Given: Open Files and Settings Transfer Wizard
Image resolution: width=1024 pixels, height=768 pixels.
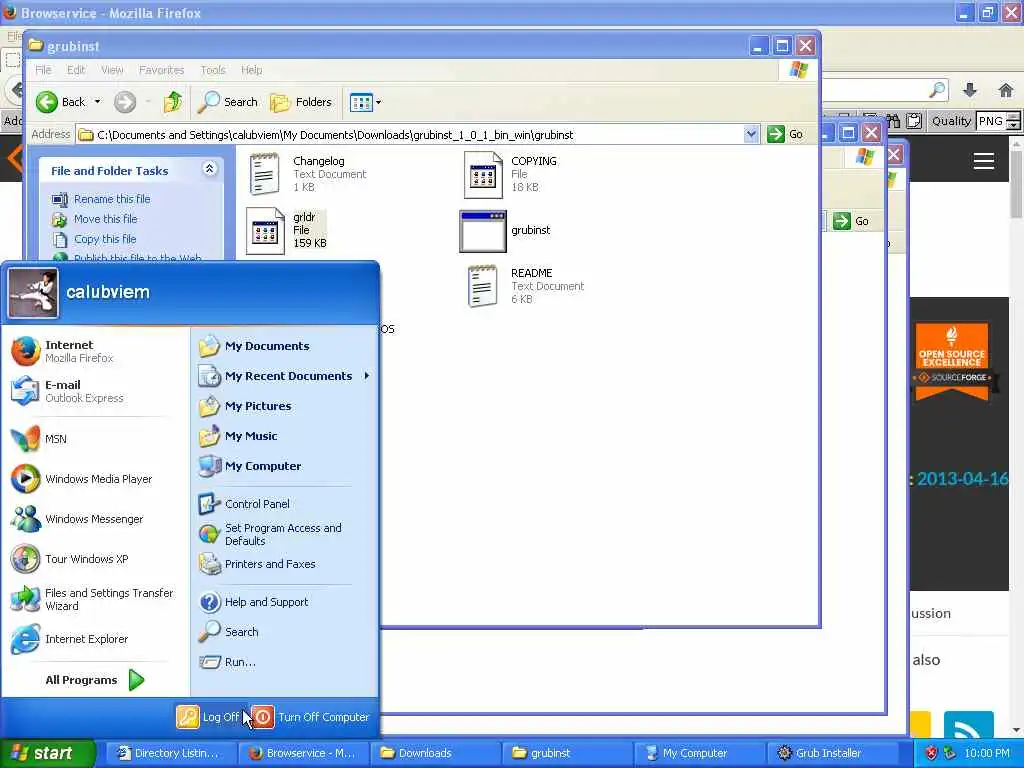Looking at the screenshot, I should coord(95,599).
